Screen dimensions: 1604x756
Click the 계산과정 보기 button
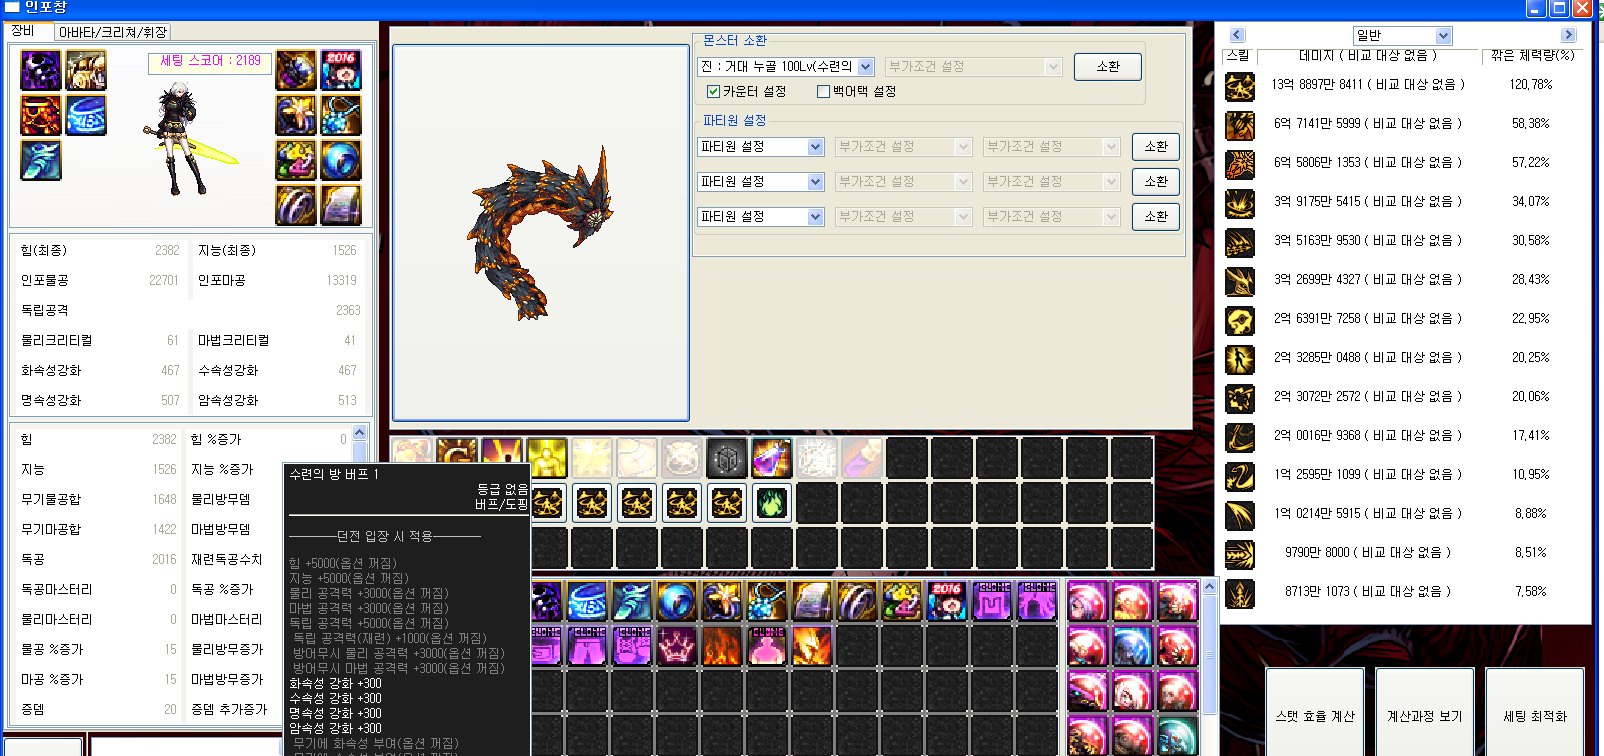tap(1425, 713)
